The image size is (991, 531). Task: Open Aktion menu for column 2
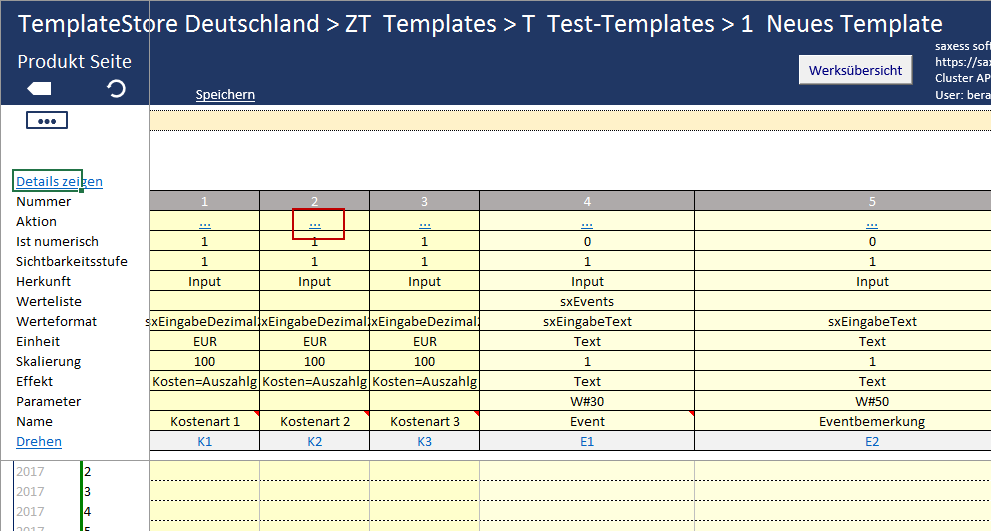[315, 222]
